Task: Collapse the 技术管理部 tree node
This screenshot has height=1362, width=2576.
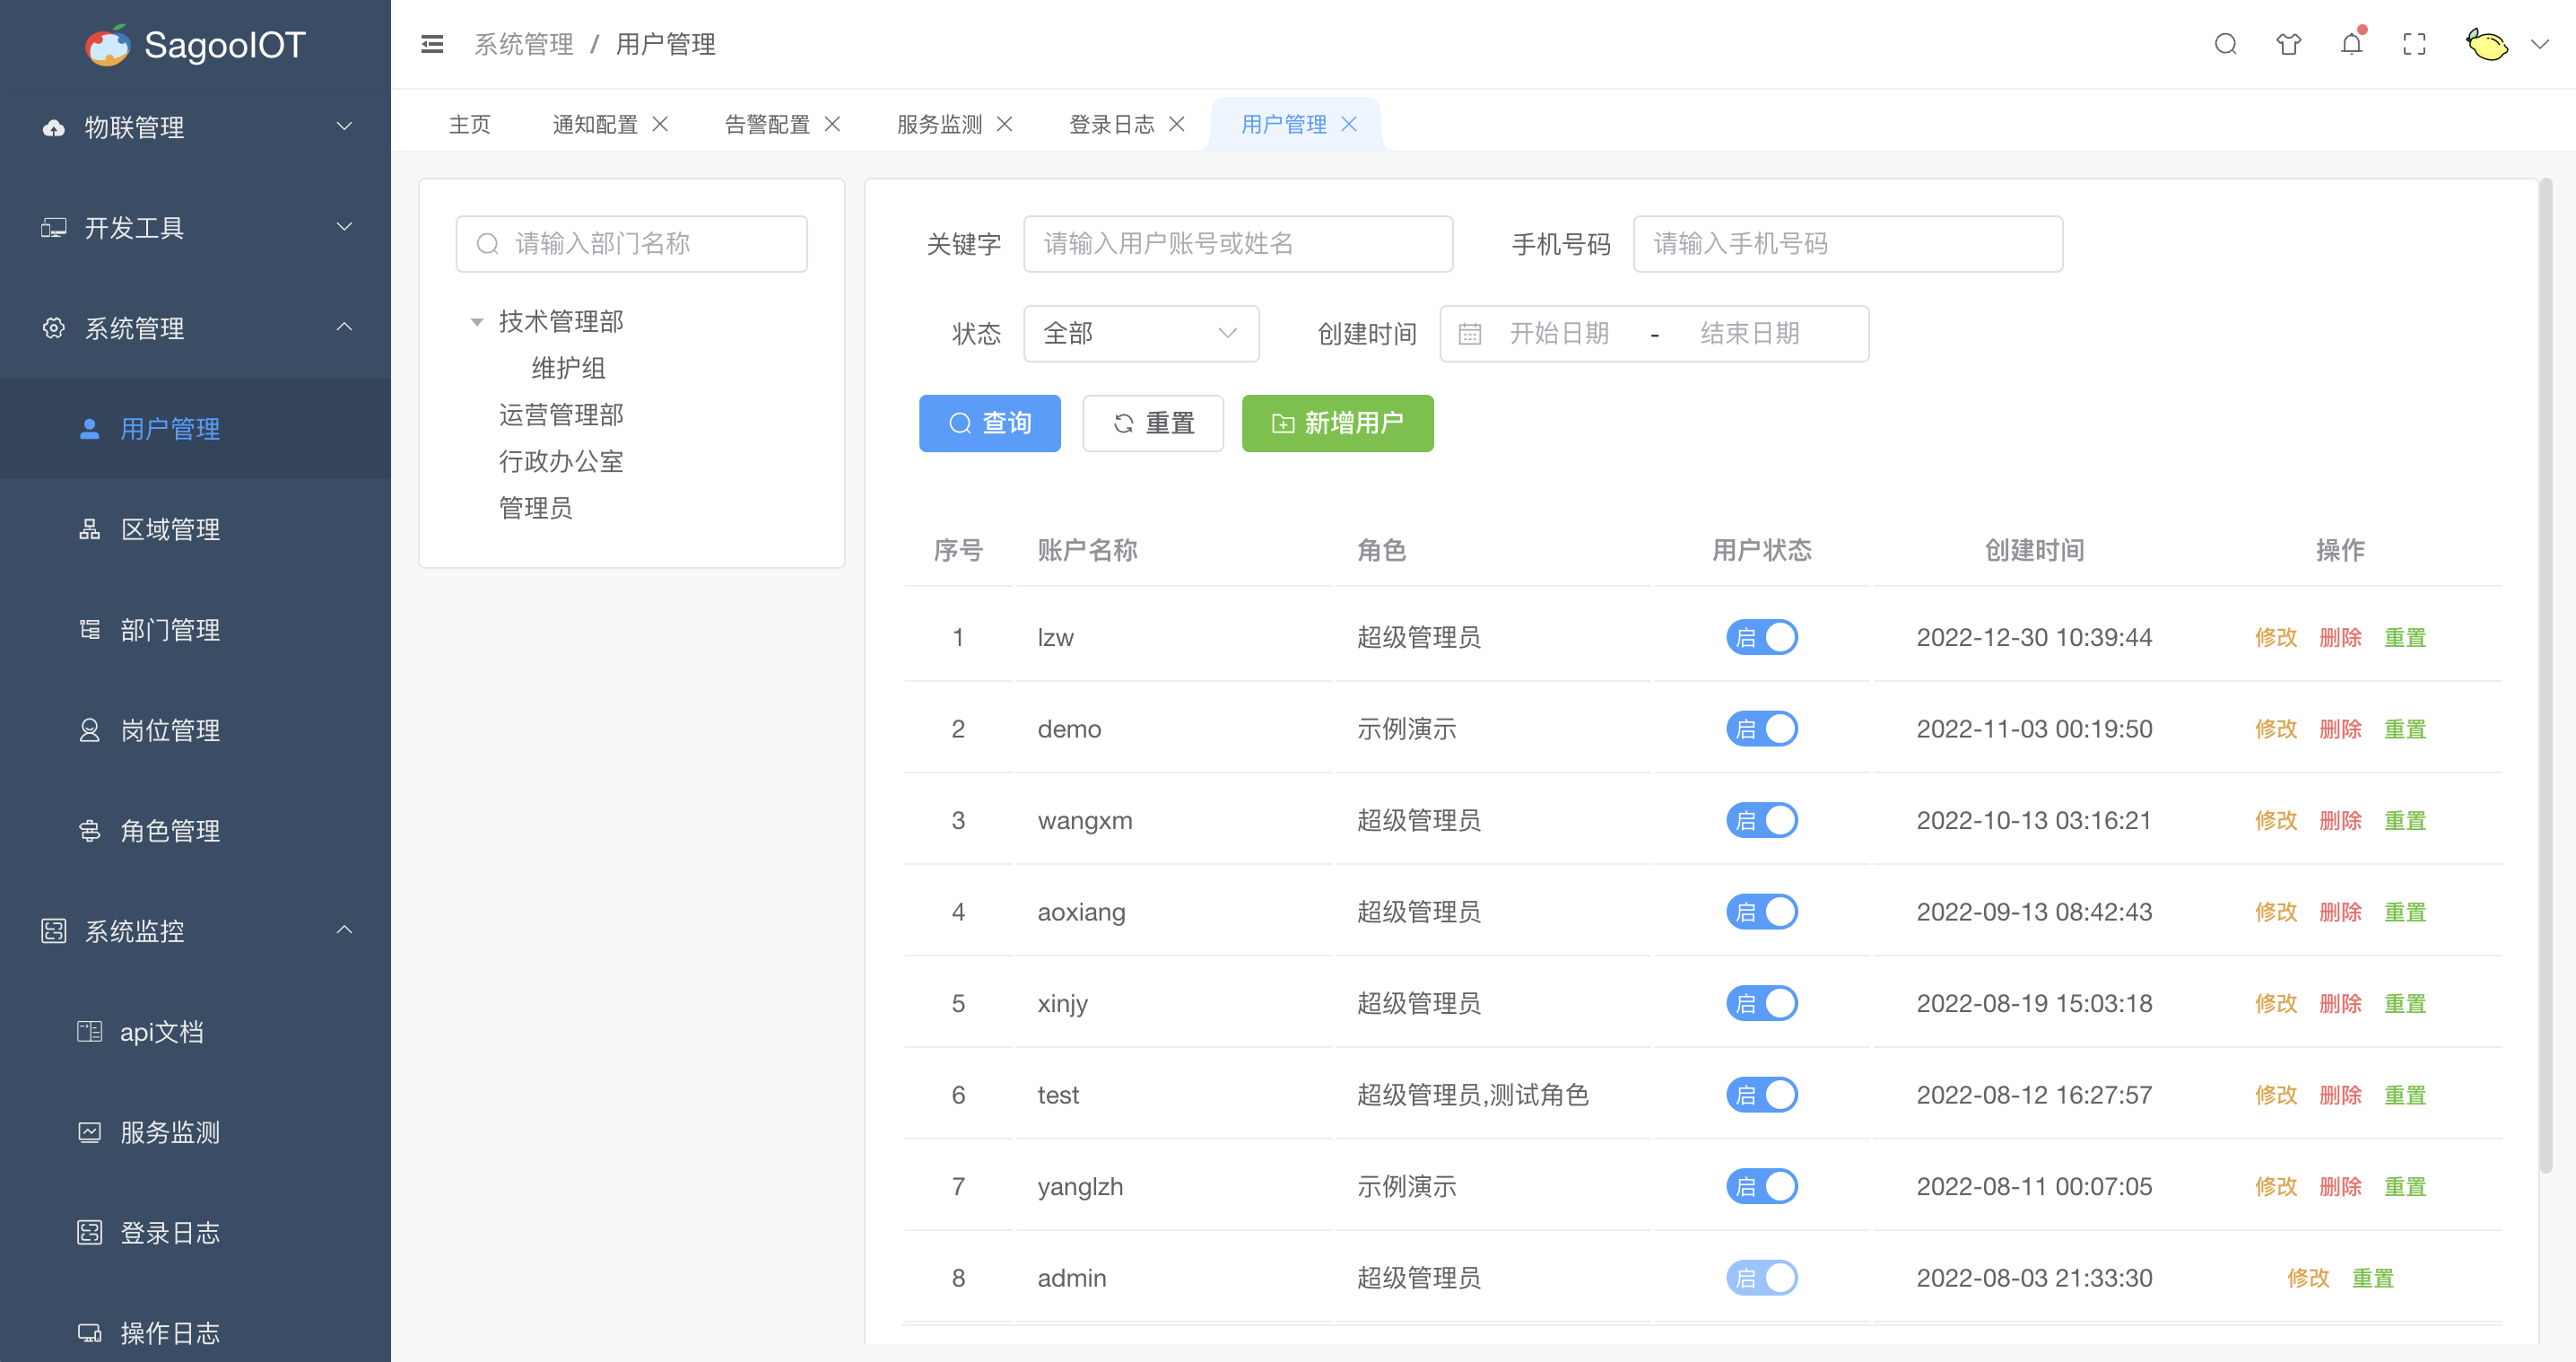Action: coord(477,322)
